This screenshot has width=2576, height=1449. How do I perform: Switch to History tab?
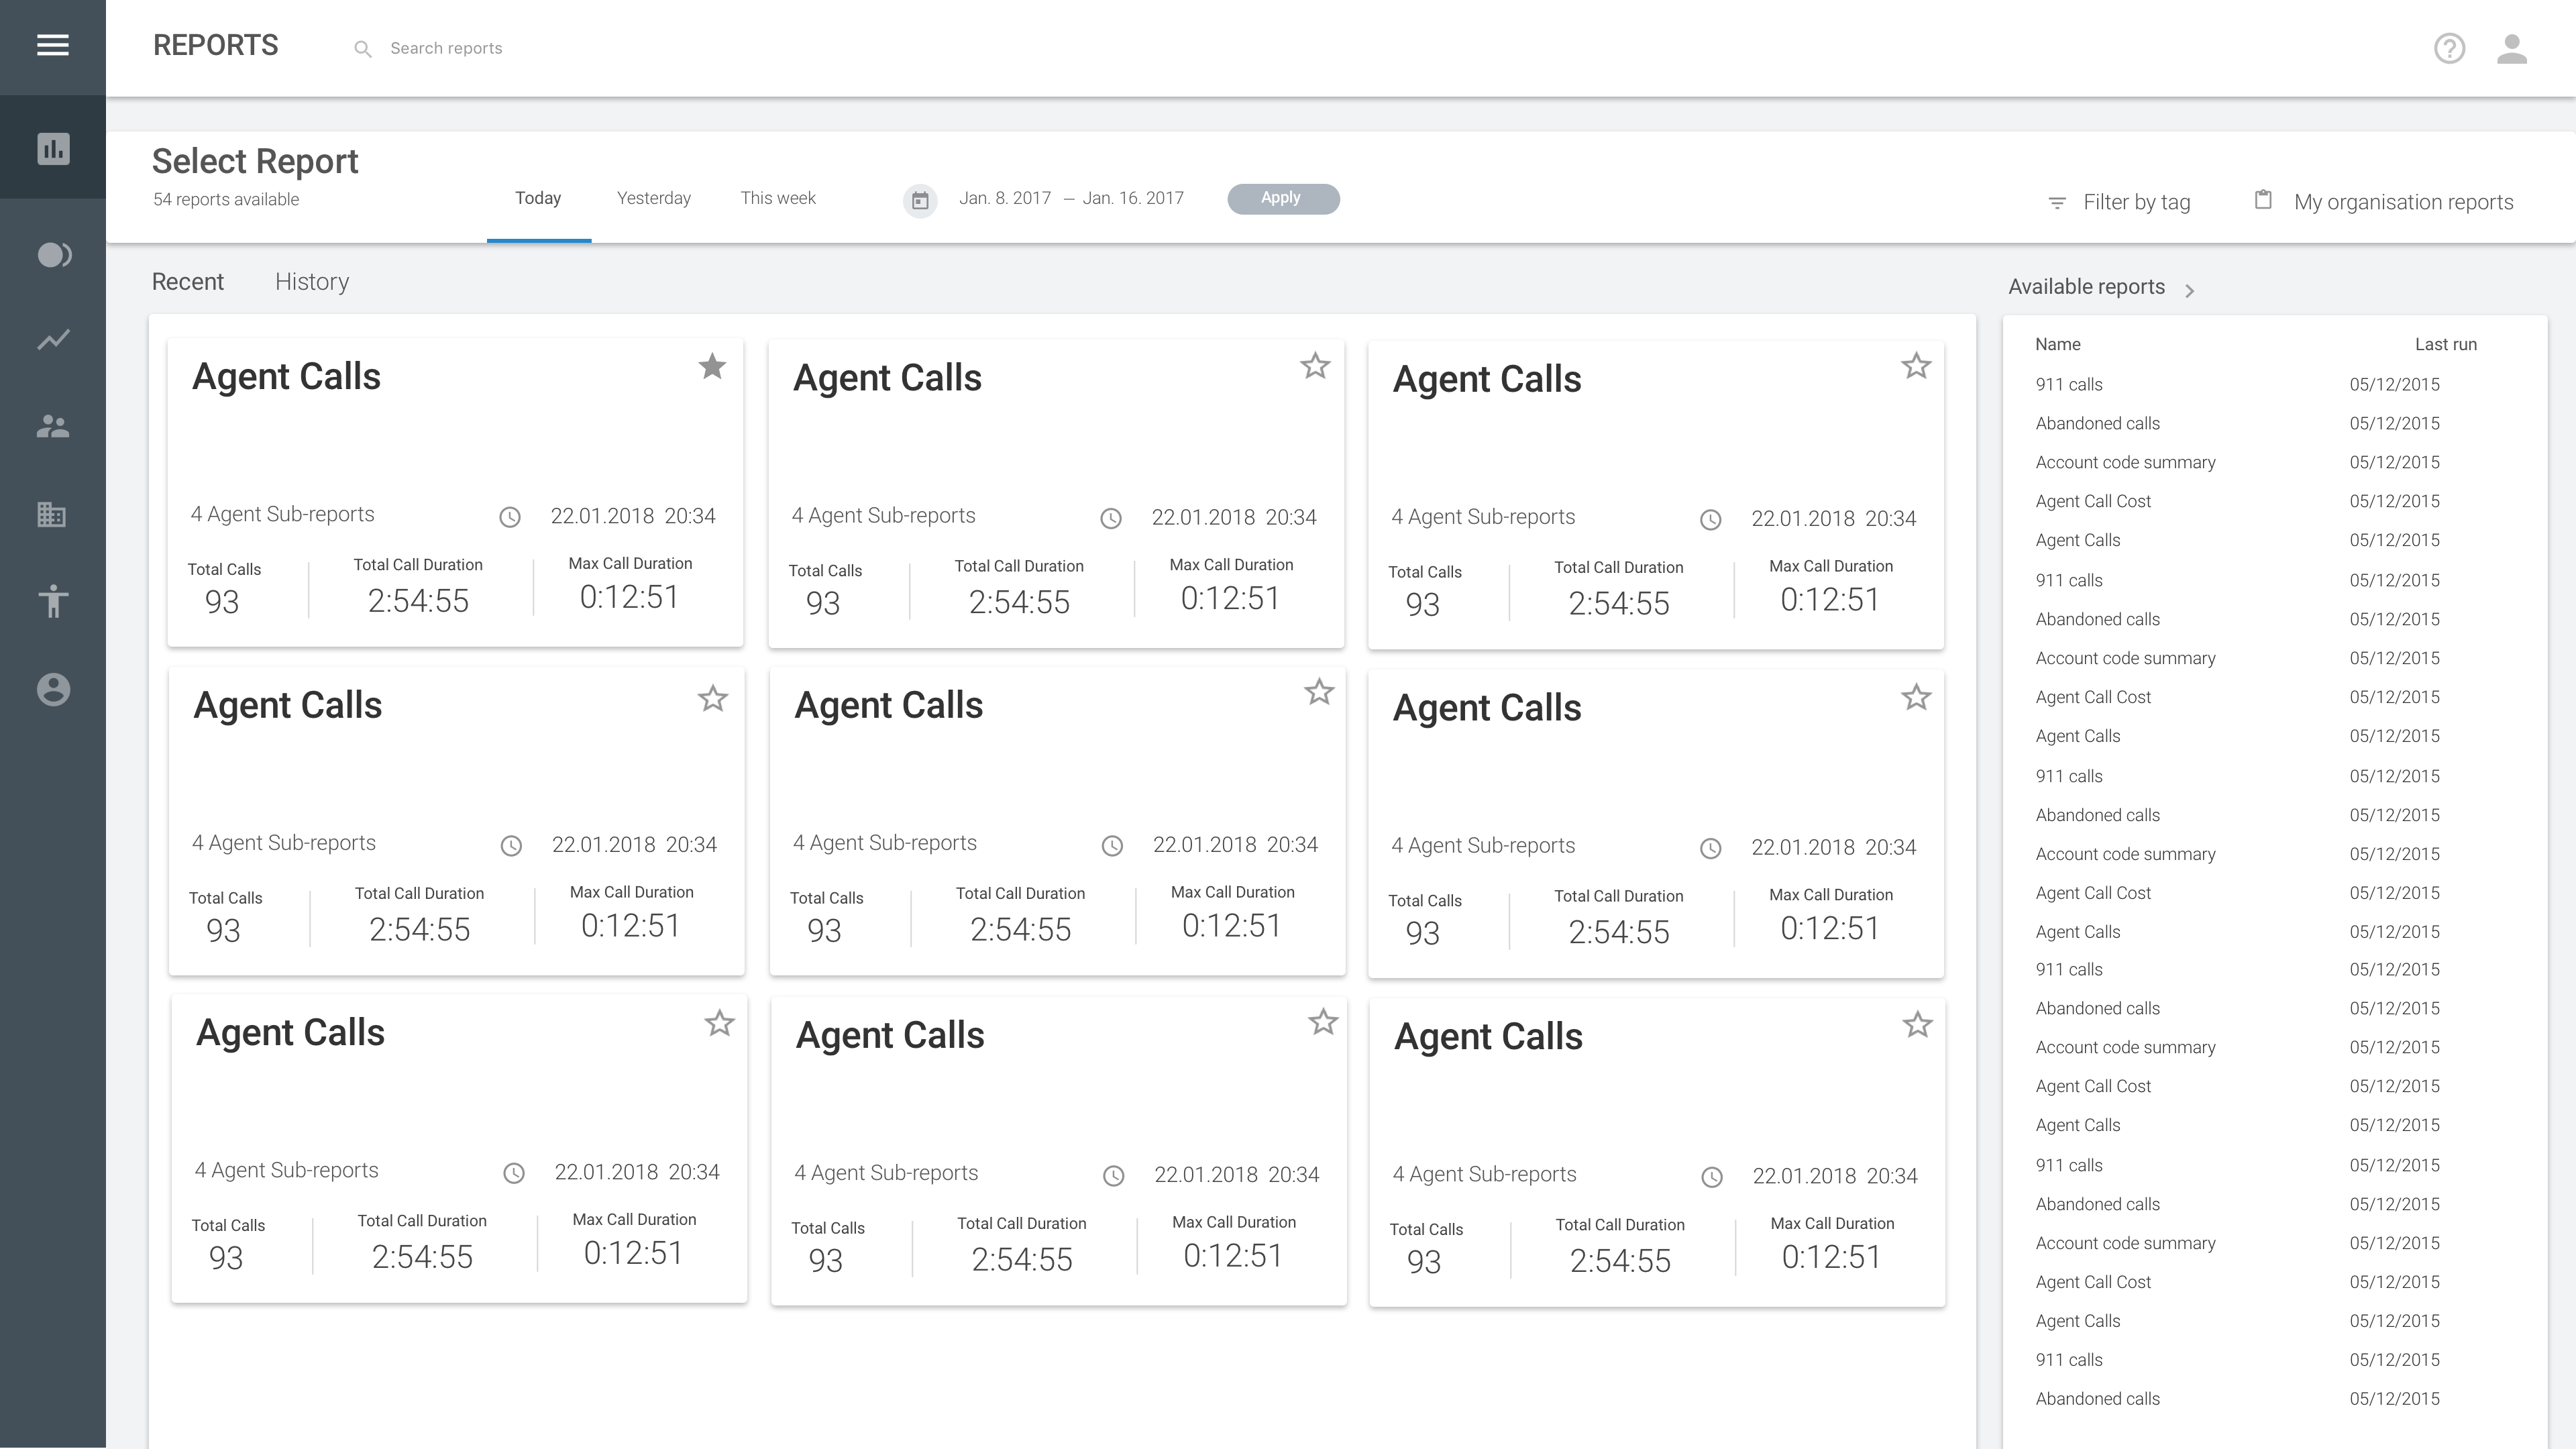click(311, 281)
